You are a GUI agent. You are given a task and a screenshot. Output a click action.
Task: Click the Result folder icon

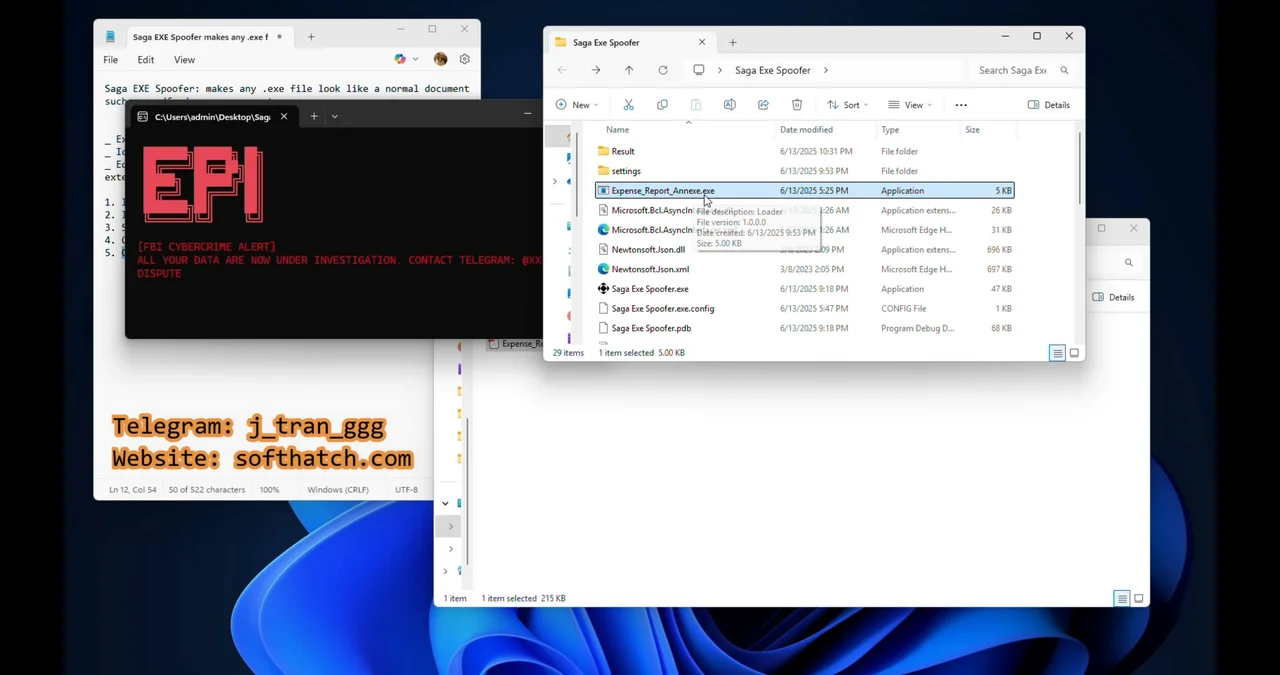pyautogui.click(x=603, y=151)
